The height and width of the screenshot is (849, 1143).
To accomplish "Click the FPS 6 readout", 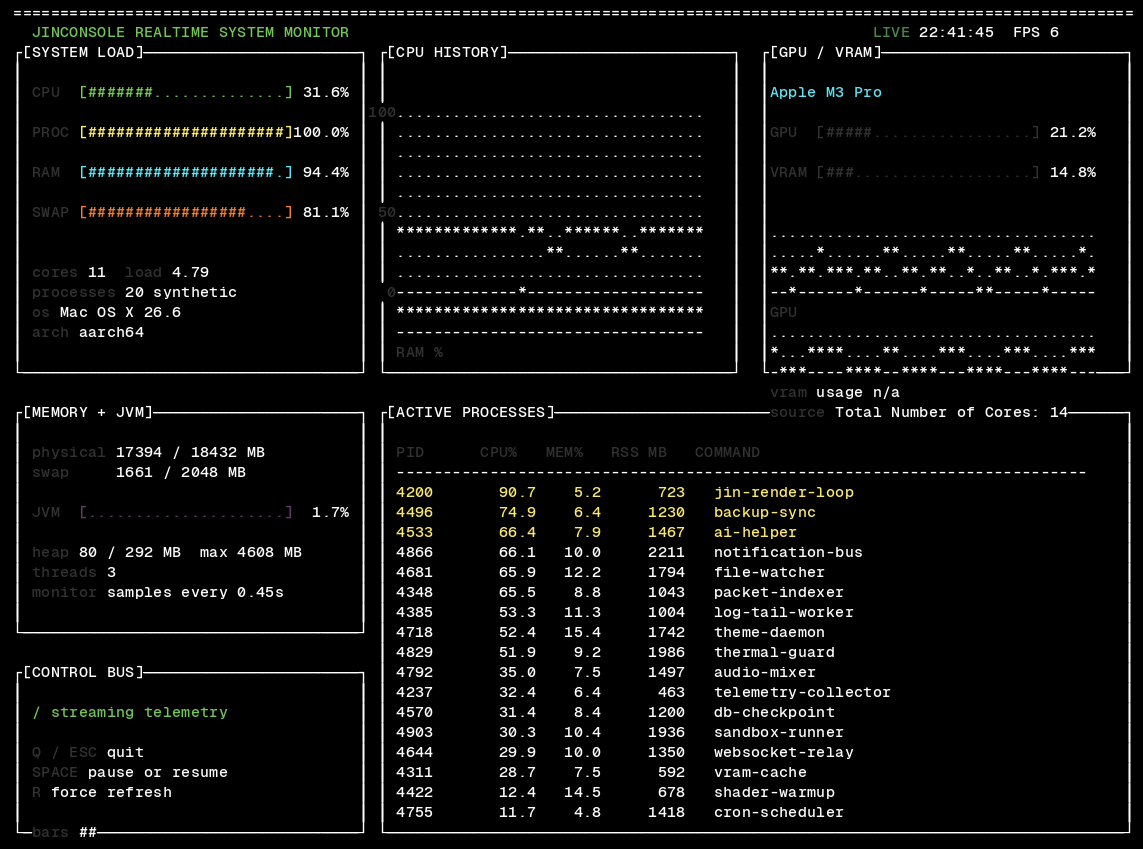I will pos(1036,33).
